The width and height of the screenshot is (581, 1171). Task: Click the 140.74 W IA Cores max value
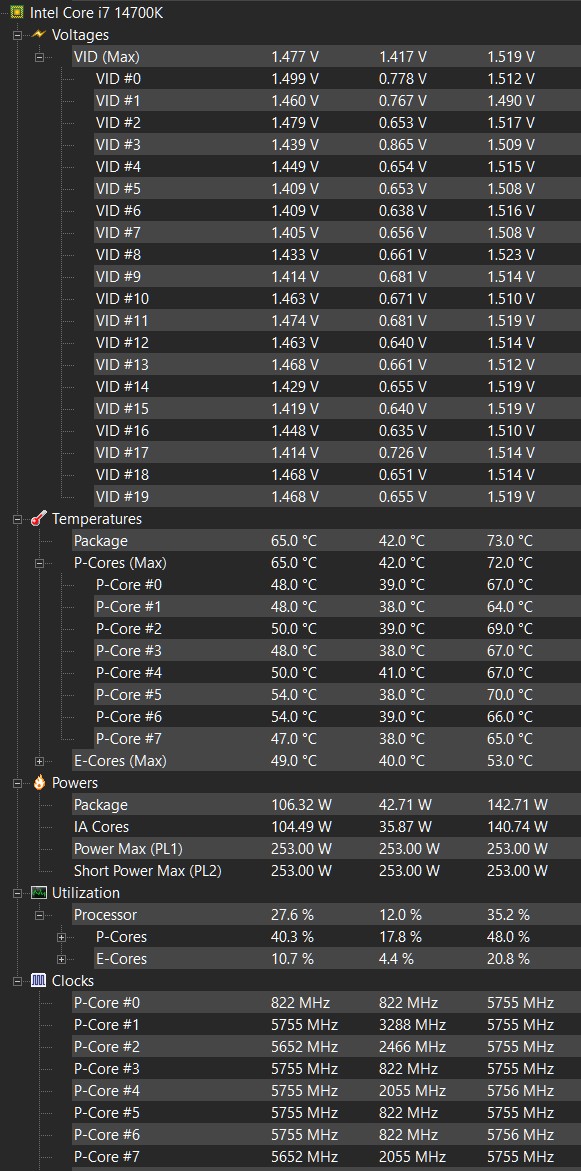(518, 827)
